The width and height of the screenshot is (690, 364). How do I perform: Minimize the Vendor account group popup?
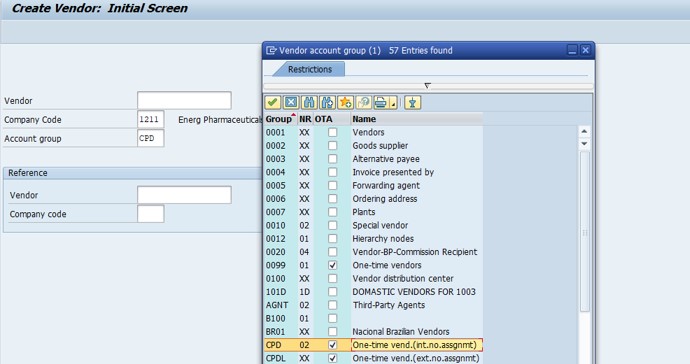(x=572, y=50)
